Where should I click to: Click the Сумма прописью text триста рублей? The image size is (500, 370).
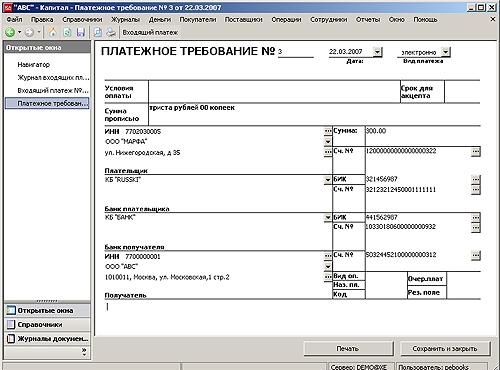click(x=192, y=108)
